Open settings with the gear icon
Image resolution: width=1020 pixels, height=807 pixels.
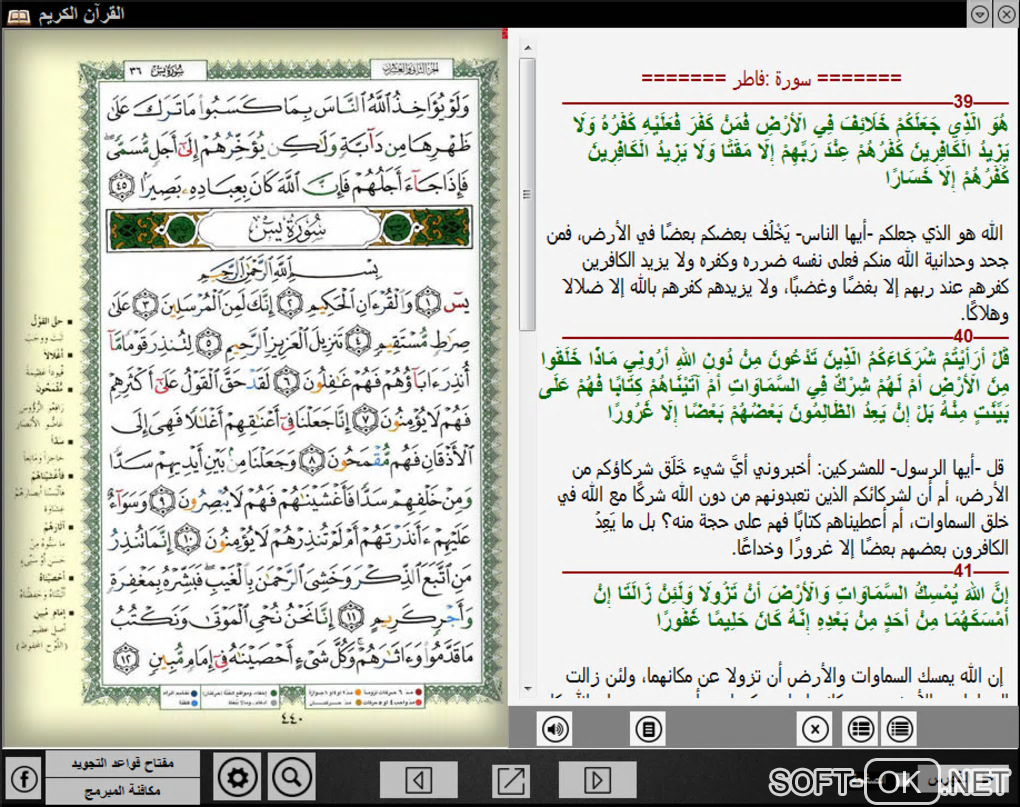tap(238, 777)
